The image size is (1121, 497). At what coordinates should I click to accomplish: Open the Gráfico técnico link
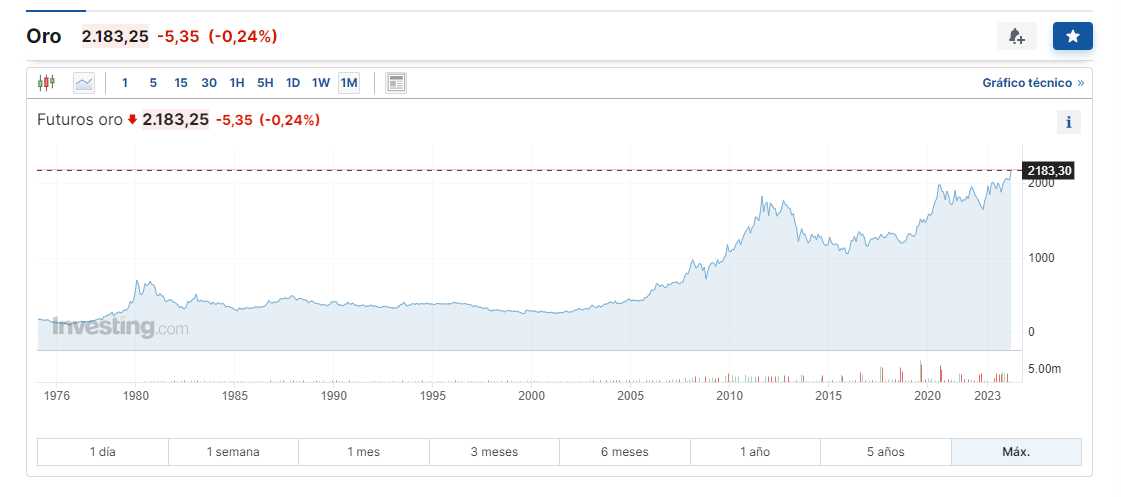tap(1032, 83)
